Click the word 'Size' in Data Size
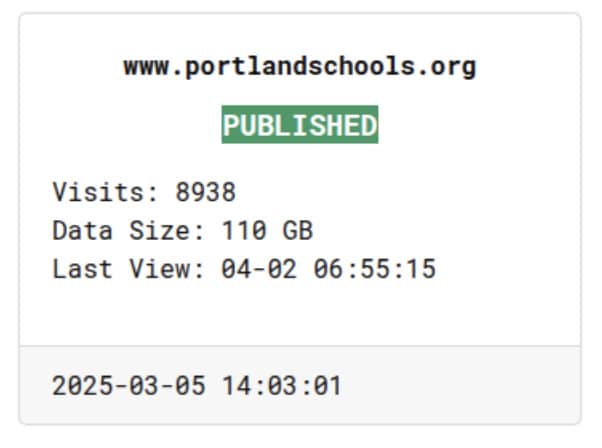Screen dimensions: 602x448 [x=159, y=230]
